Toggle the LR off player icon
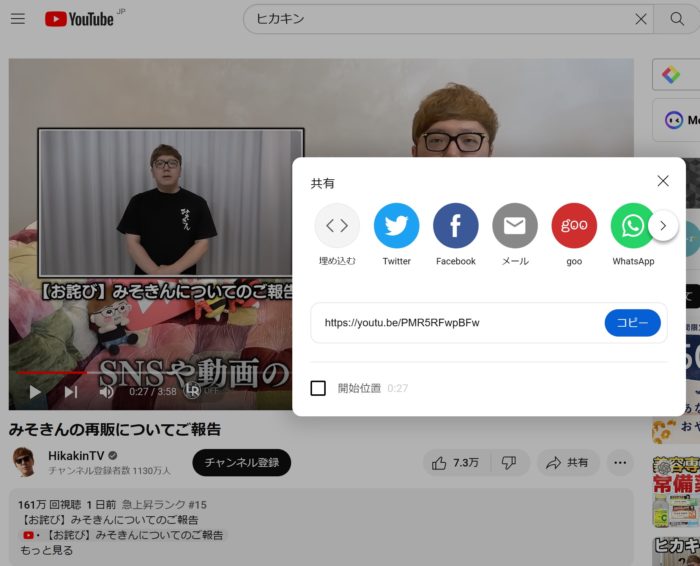700x566 pixels. [193, 391]
